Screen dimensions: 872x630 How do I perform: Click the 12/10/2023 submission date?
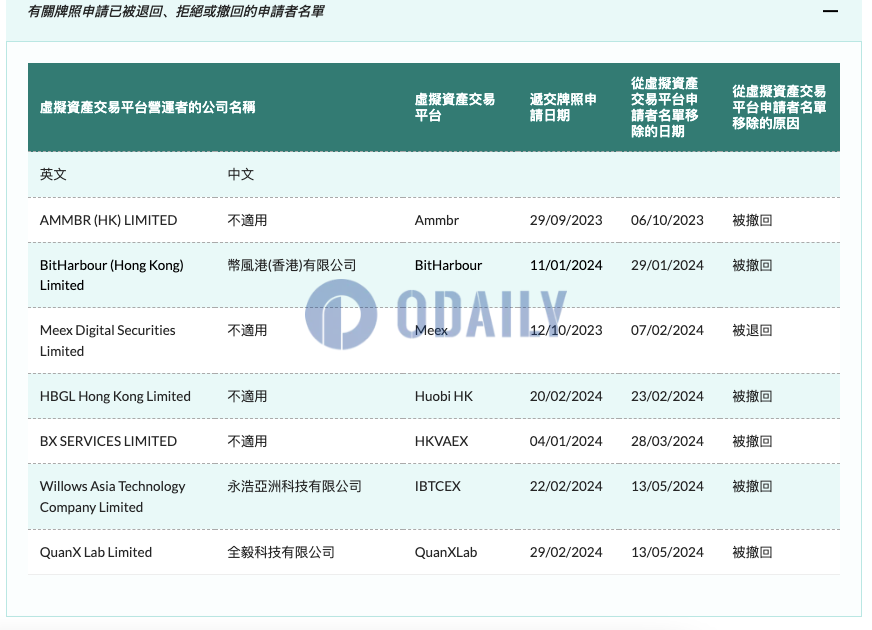click(566, 330)
